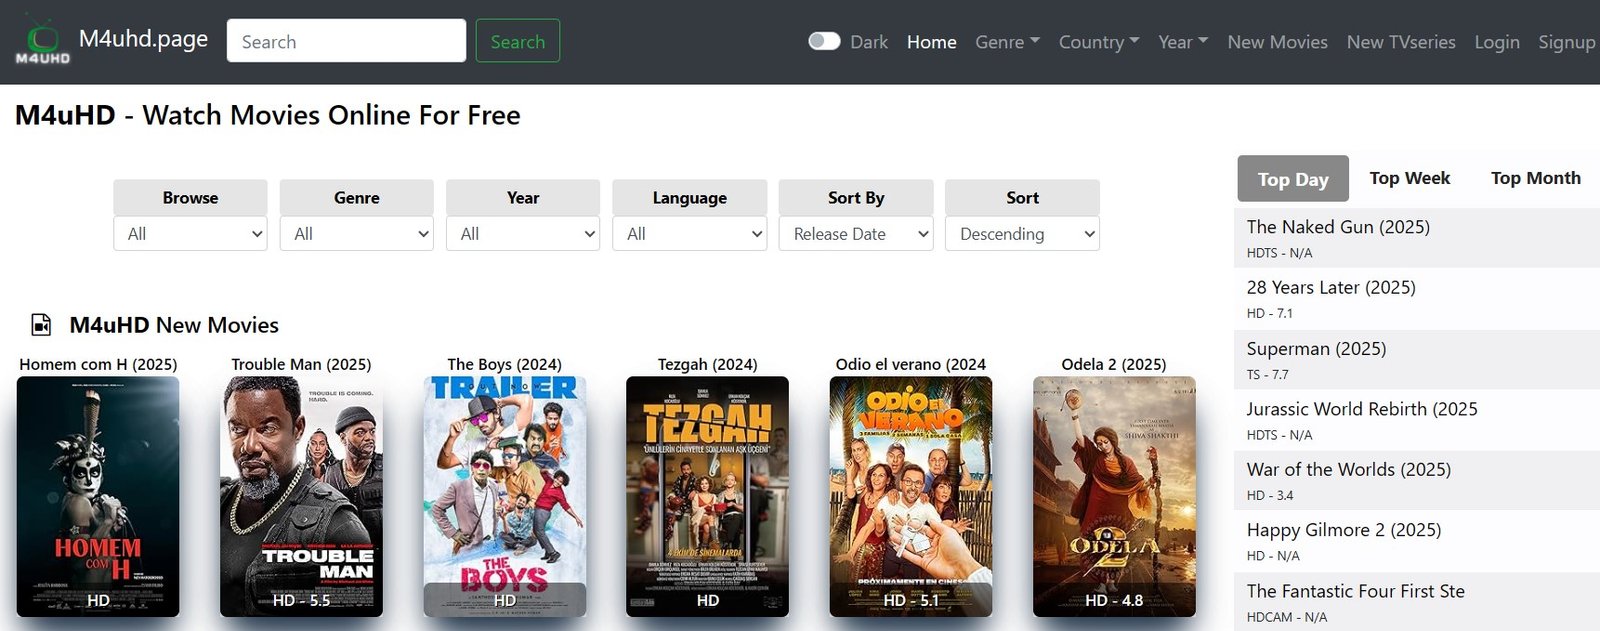Open the Sort By Release Date dropdown
Image resolution: width=1600 pixels, height=631 pixels.
point(856,234)
